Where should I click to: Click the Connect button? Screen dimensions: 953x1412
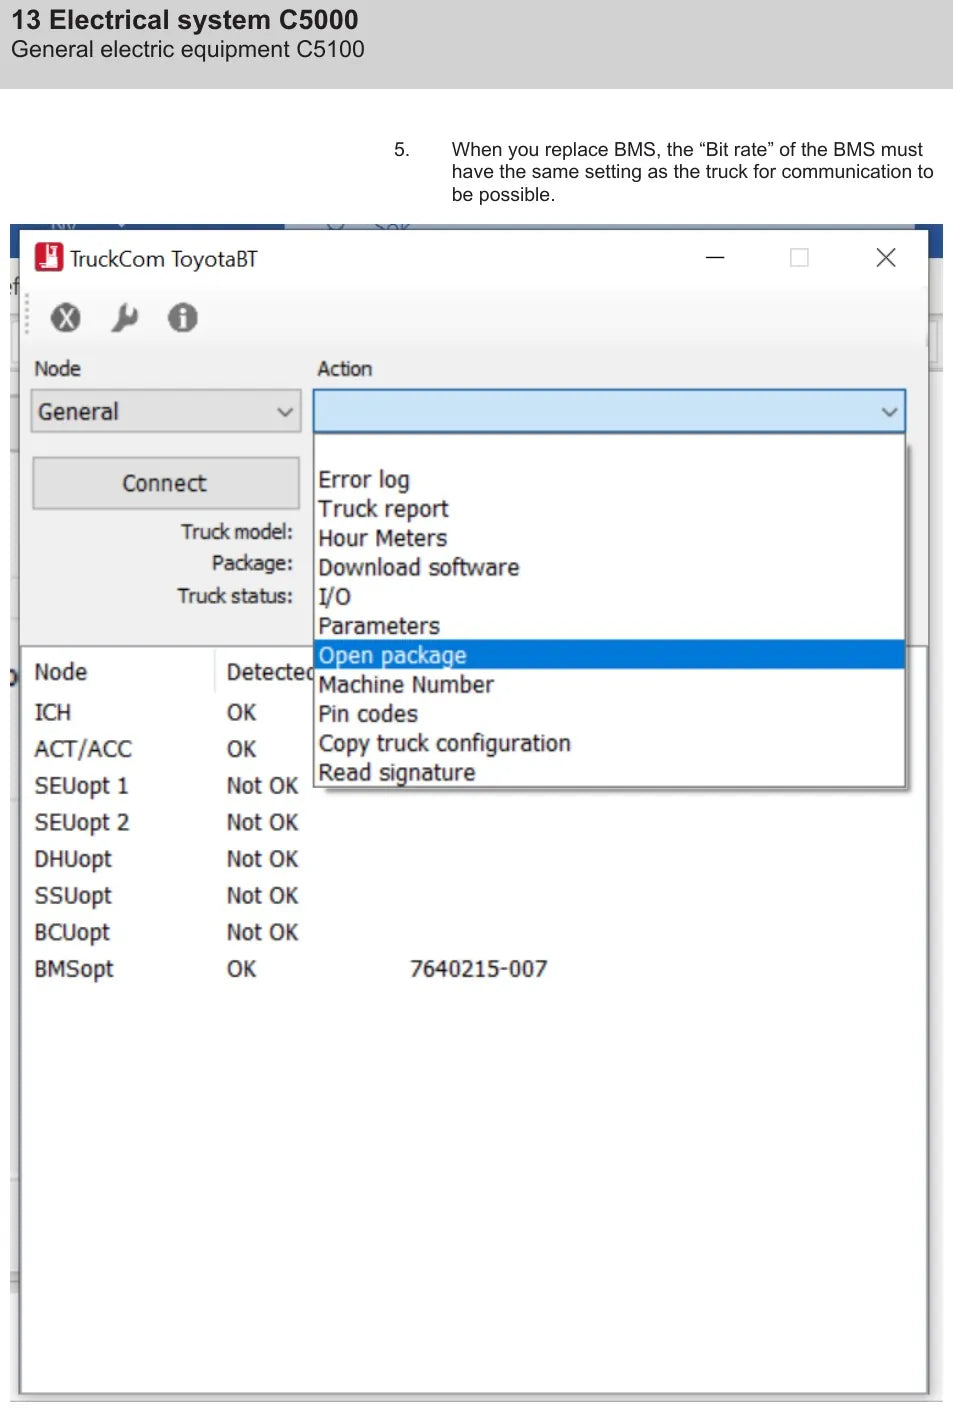click(166, 483)
